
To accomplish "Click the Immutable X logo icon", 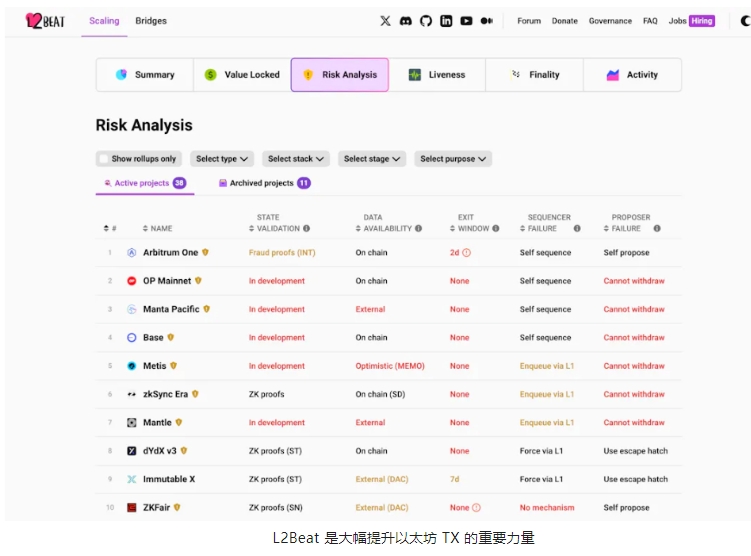I will pos(132,479).
